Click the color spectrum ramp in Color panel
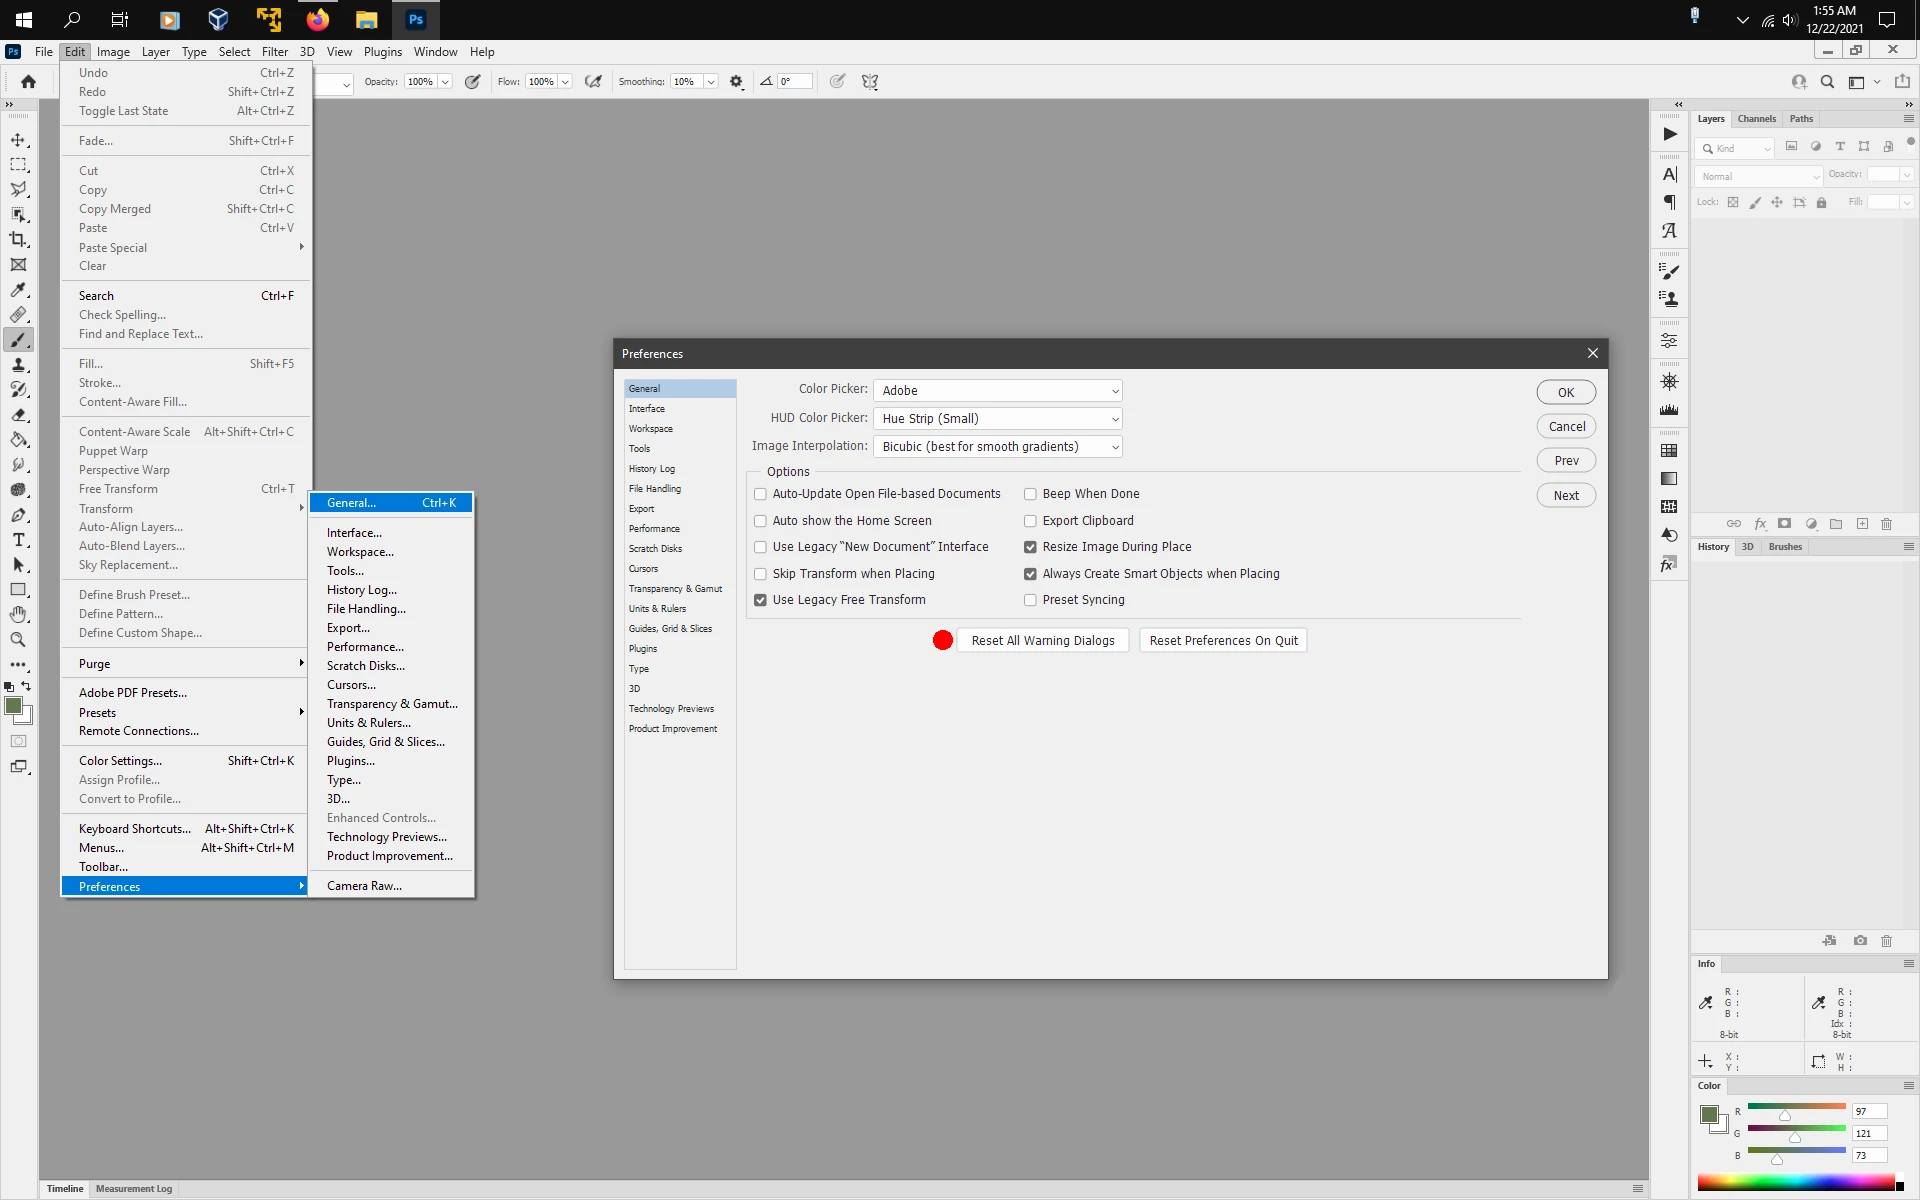1920x1200 pixels. coord(1796,1184)
